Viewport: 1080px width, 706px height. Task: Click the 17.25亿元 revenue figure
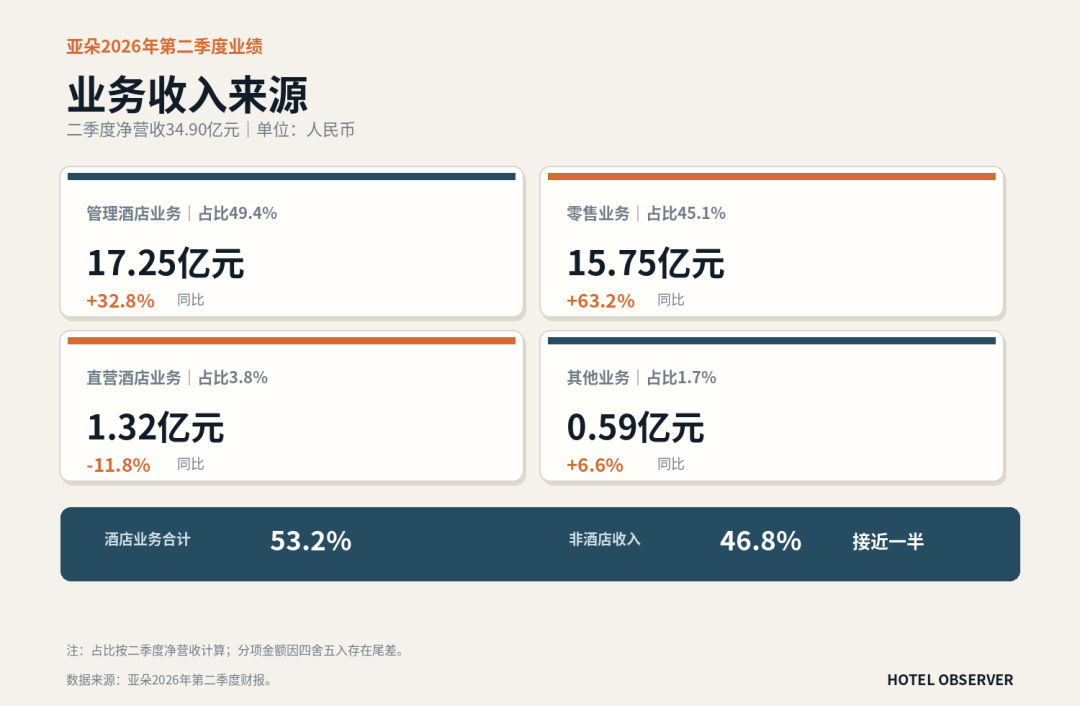click(165, 263)
